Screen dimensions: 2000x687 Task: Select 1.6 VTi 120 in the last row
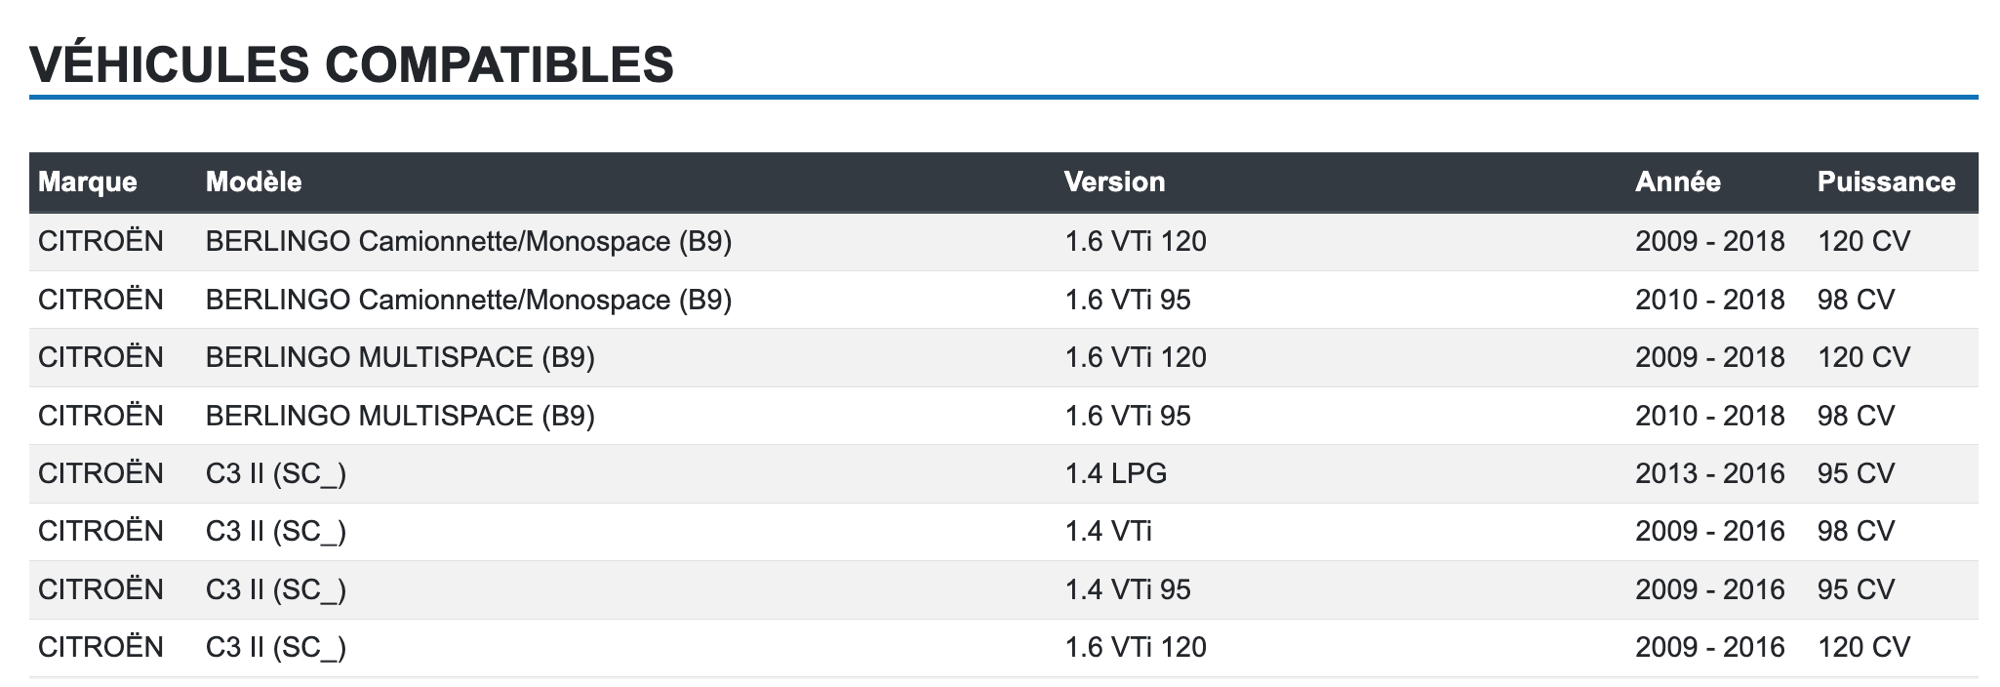coord(1135,647)
